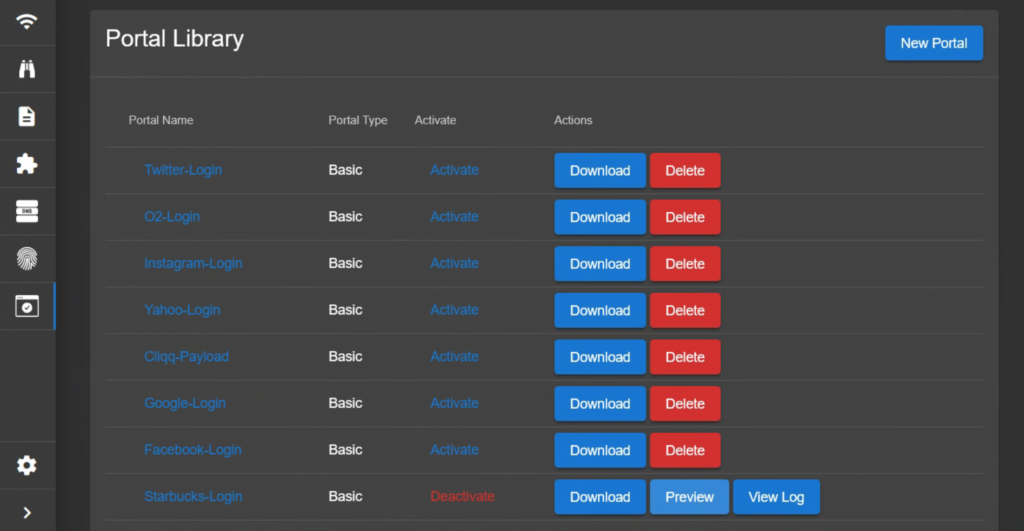Delete the Cliqq-Payload portal
Viewport: 1024px width, 531px height.
pyautogui.click(x=685, y=357)
